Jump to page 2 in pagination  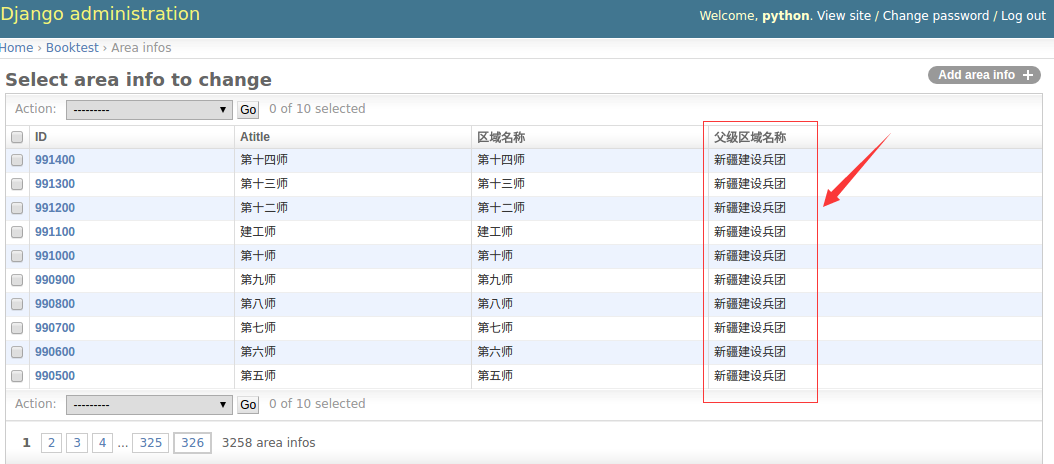51,443
